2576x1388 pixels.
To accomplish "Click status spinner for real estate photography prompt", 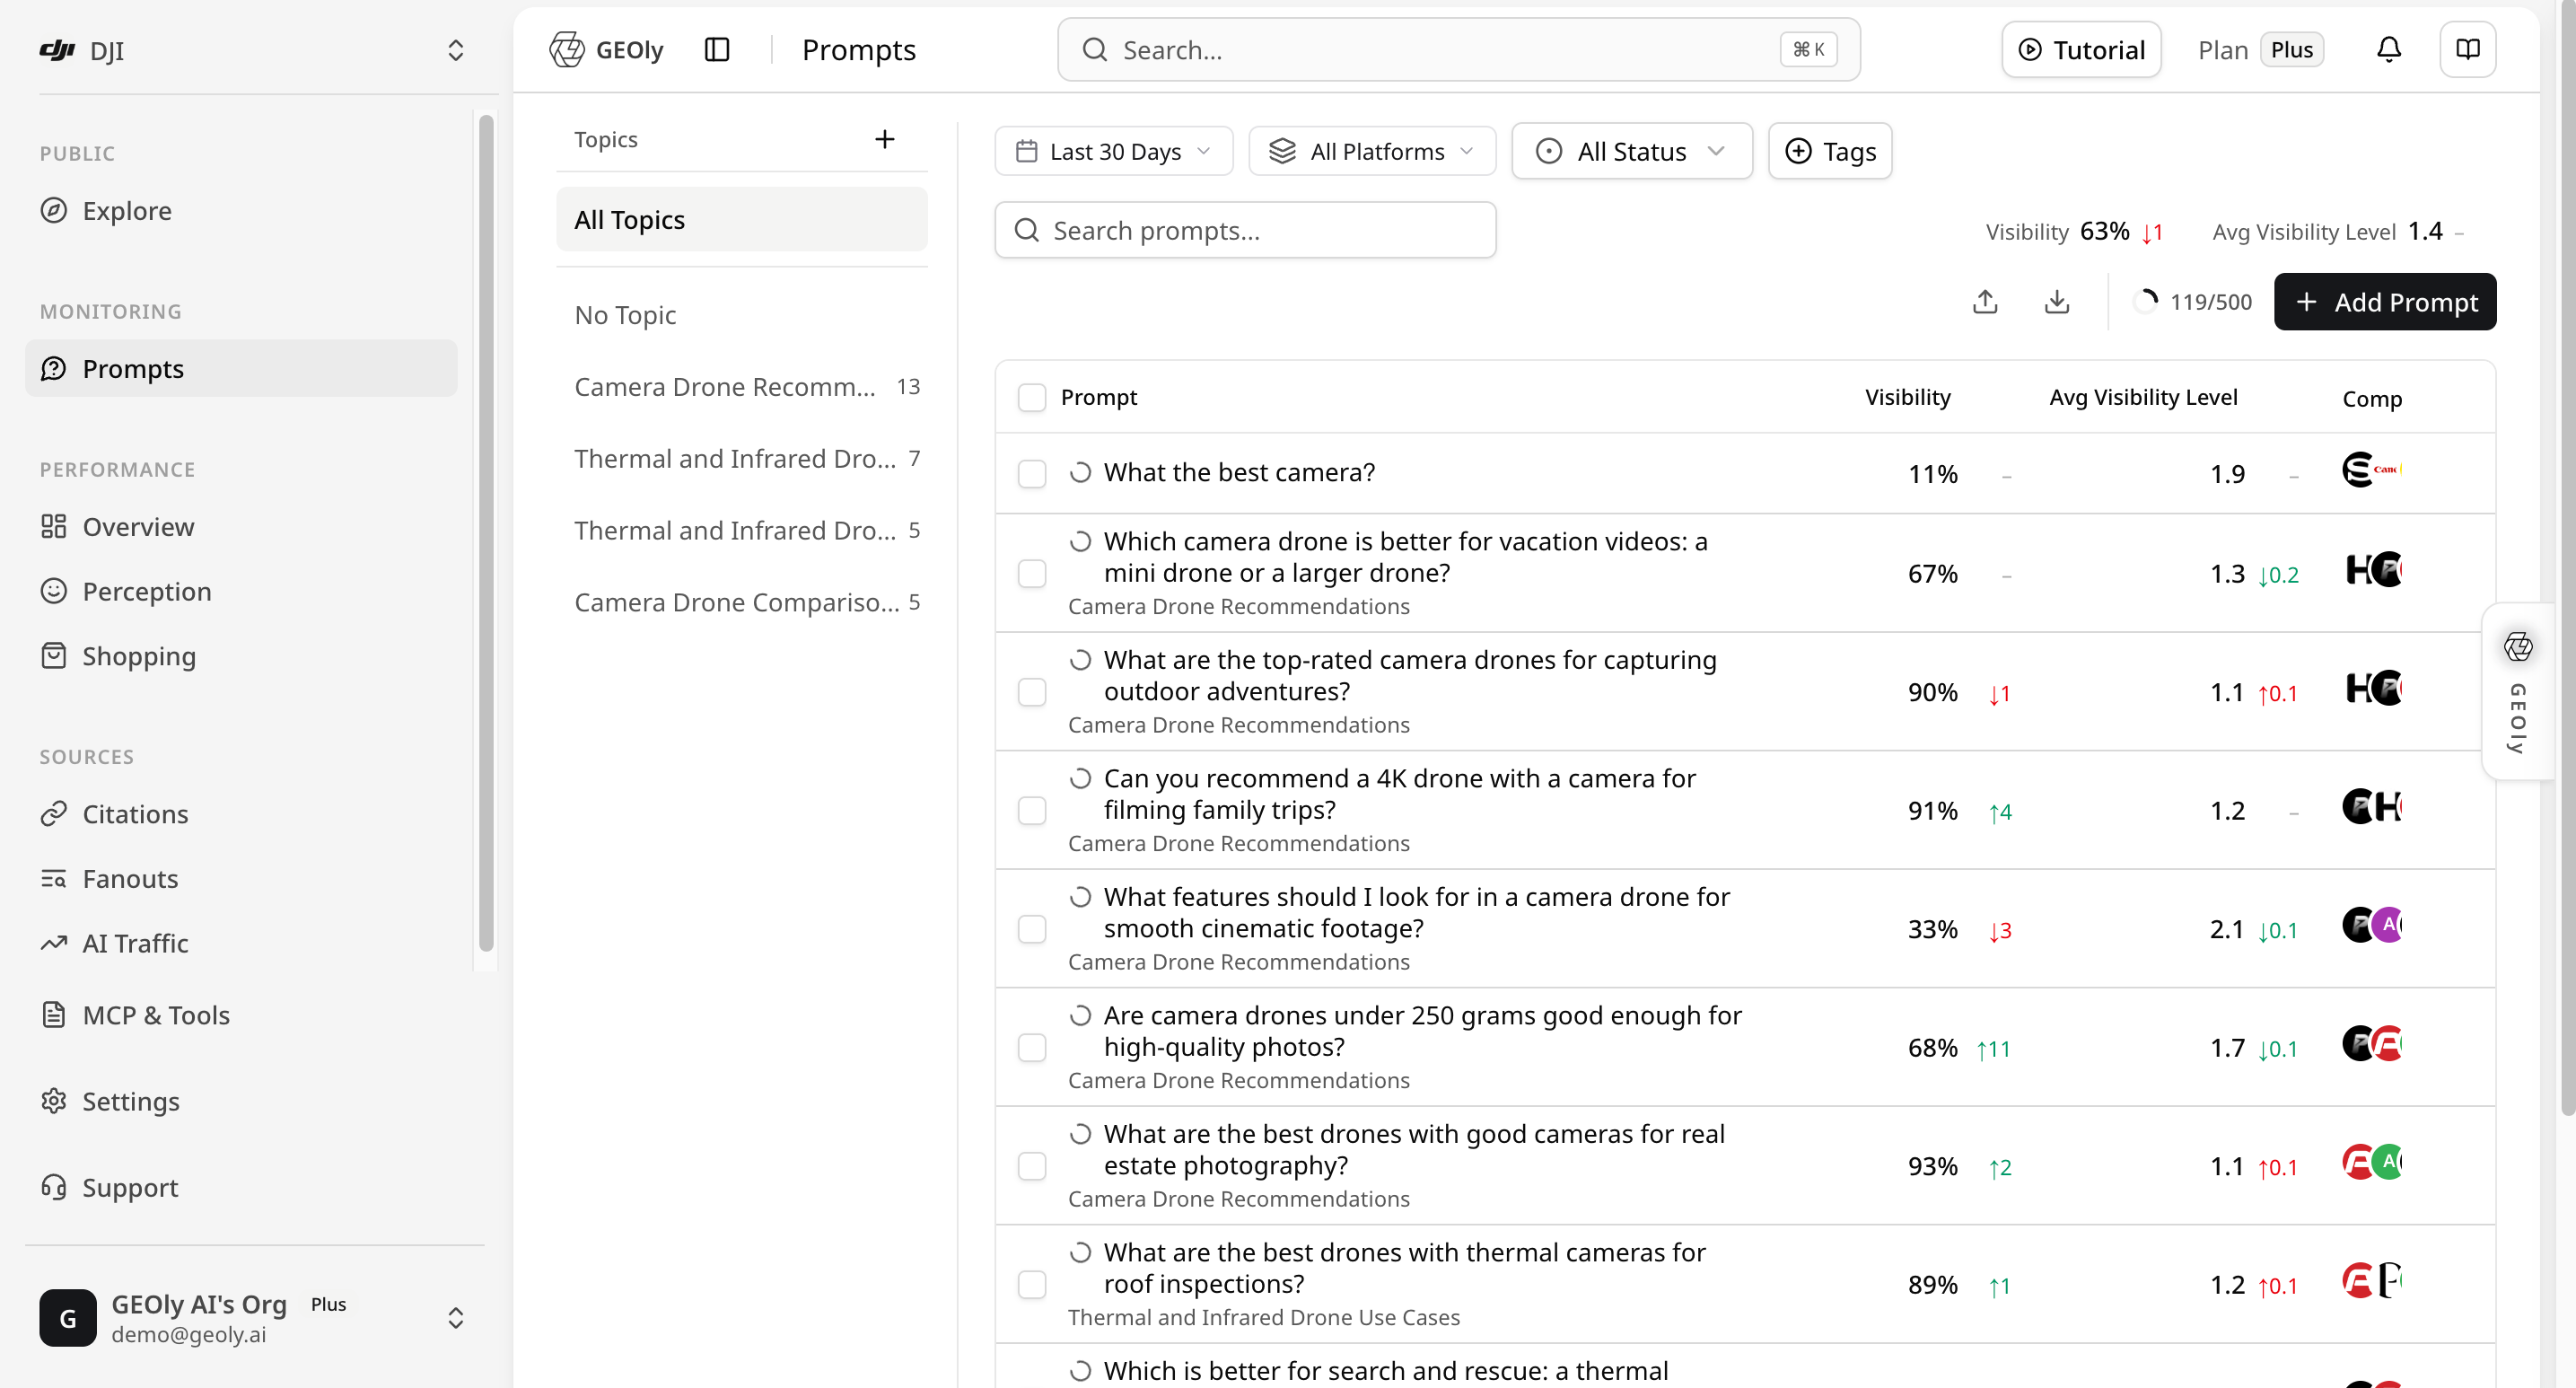I will click(1080, 1134).
